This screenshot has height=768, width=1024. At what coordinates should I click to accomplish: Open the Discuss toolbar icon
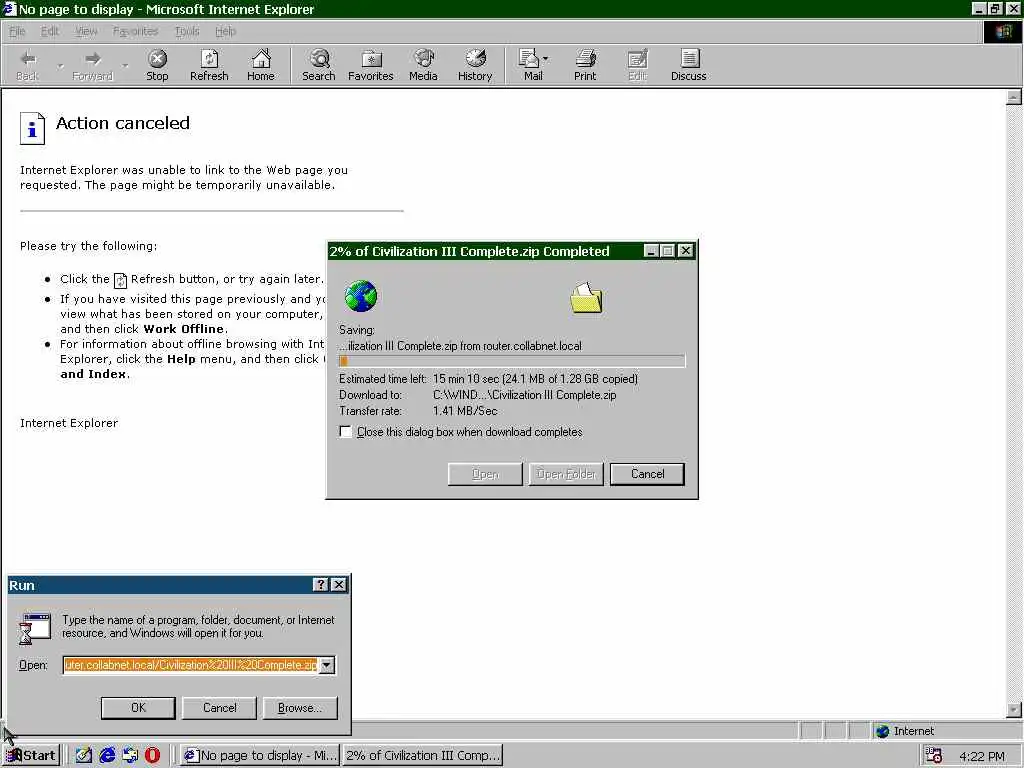[x=689, y=59]
